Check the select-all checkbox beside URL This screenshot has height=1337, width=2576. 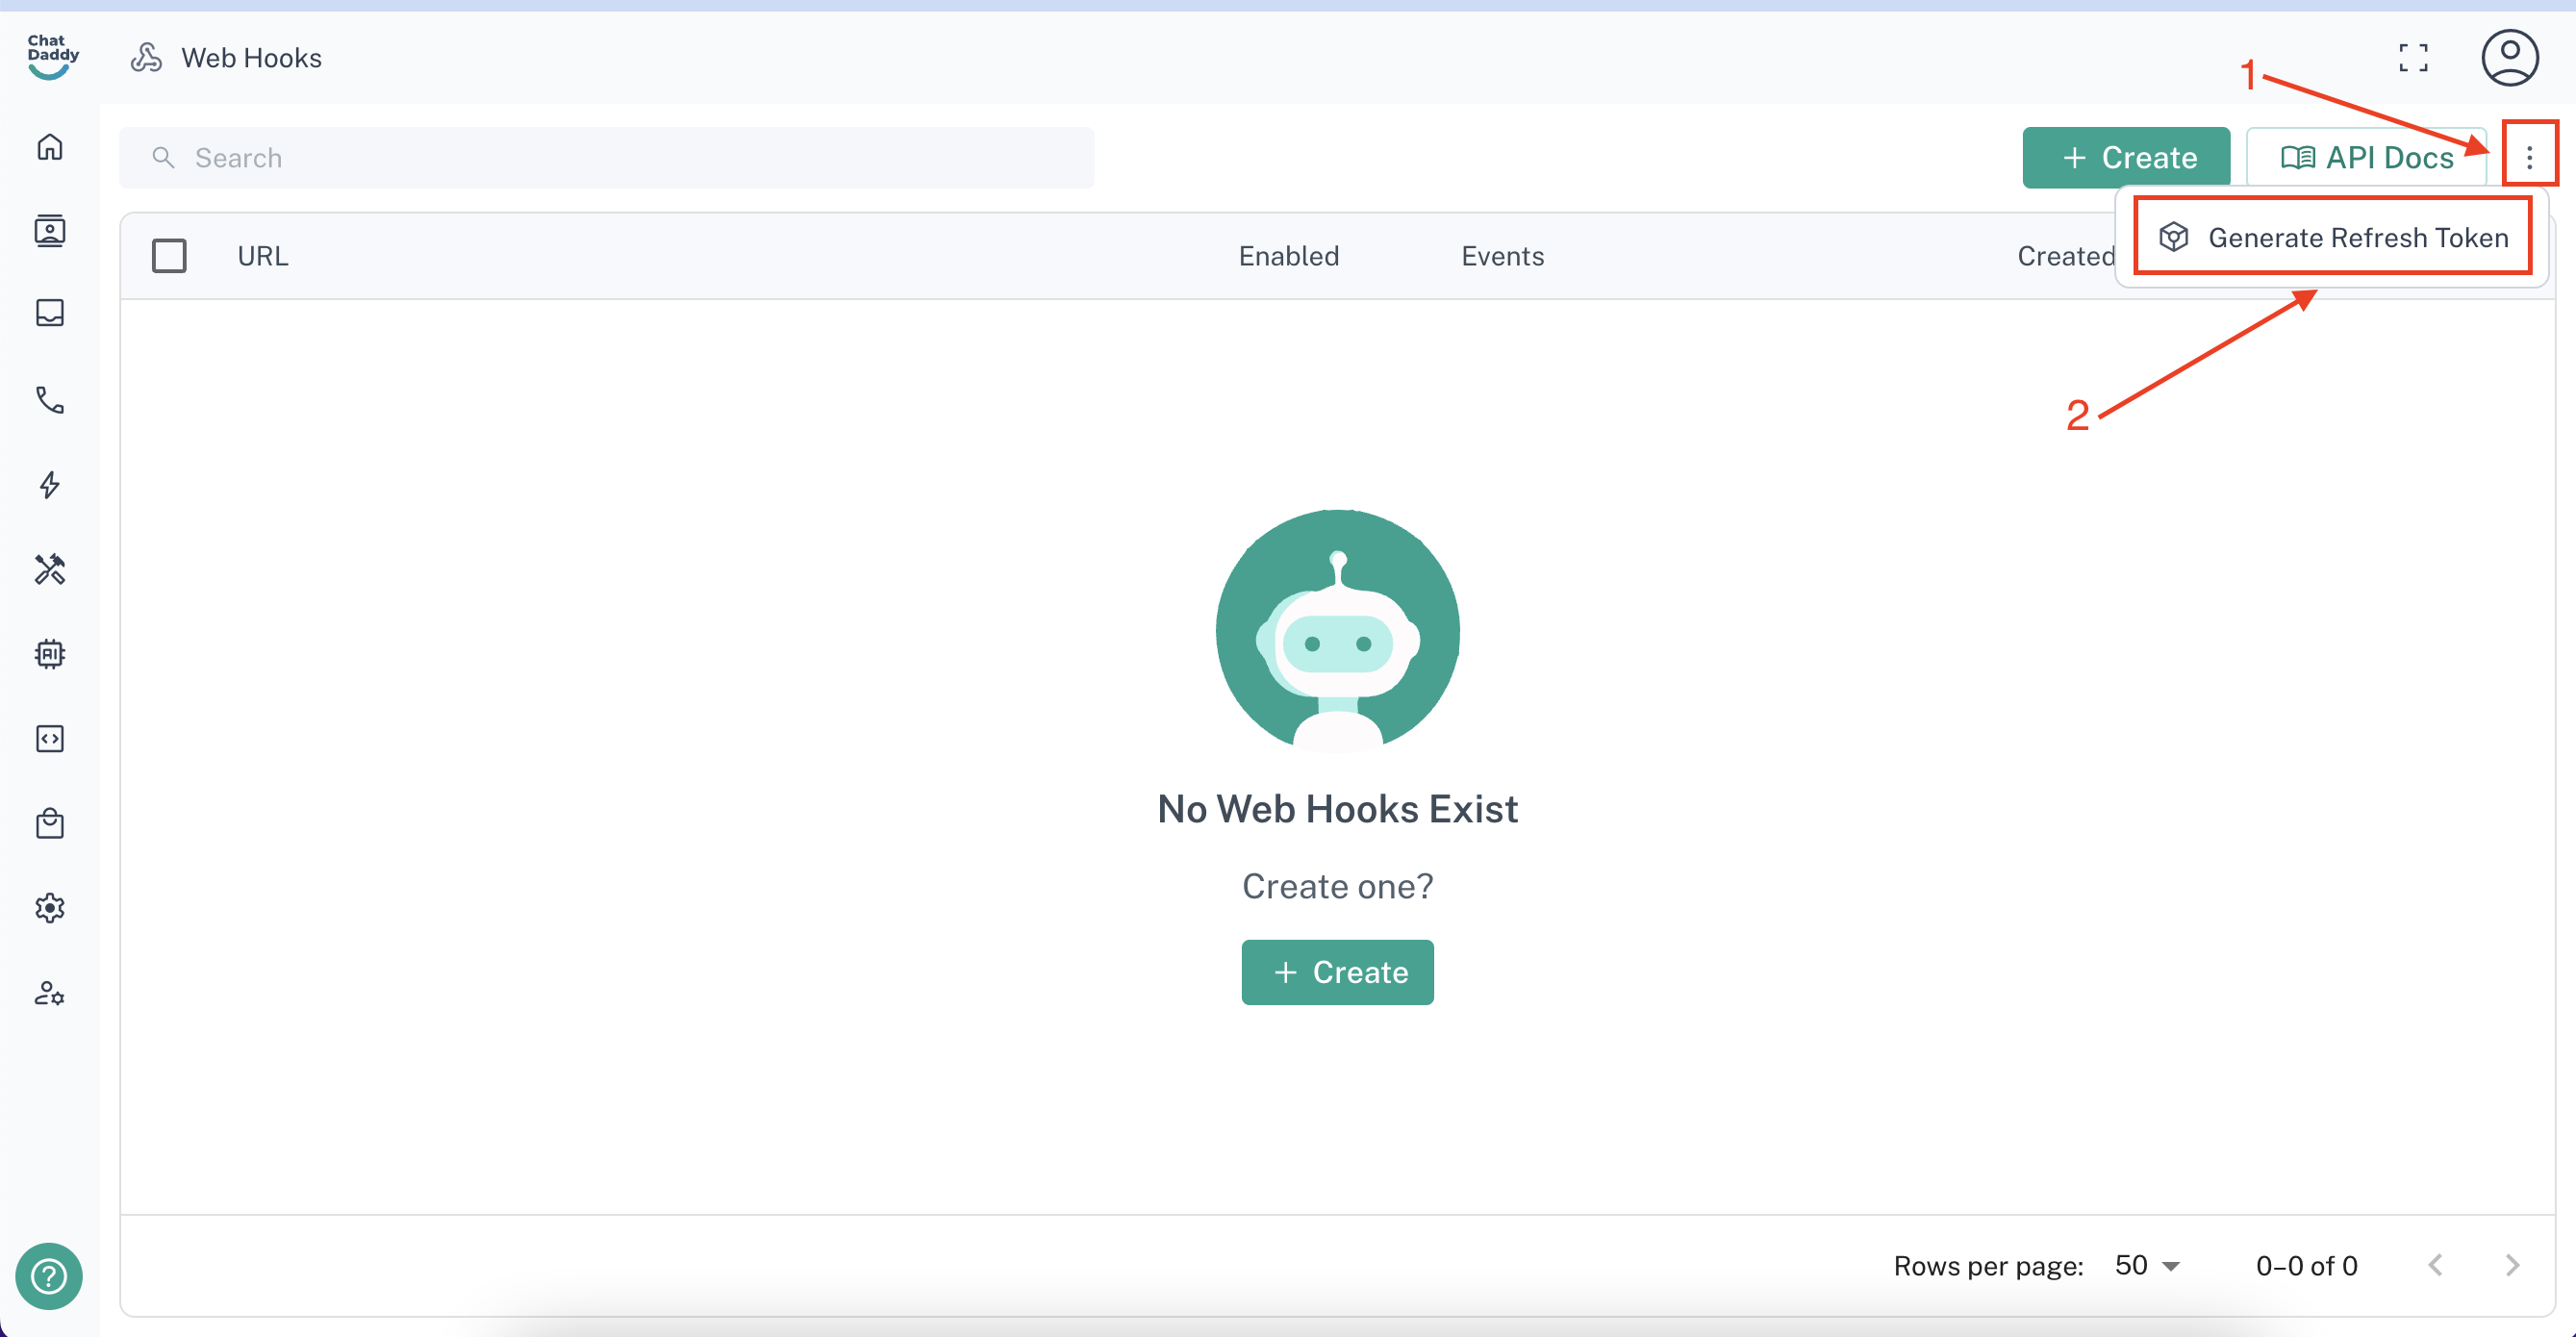(x=169, y=256)
